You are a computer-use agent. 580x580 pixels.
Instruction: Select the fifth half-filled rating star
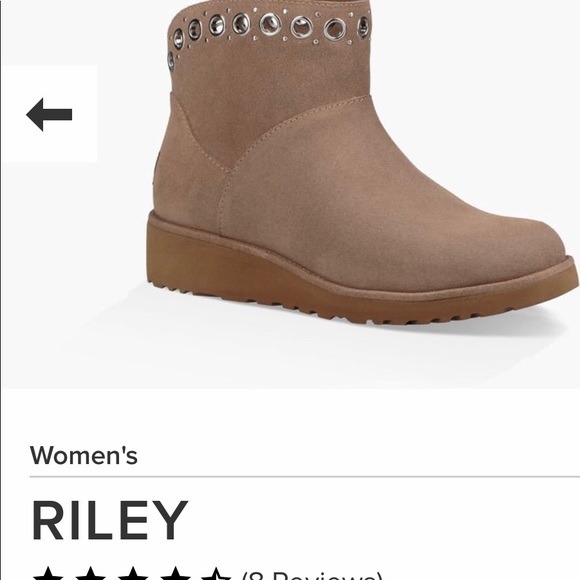[216, 574]
